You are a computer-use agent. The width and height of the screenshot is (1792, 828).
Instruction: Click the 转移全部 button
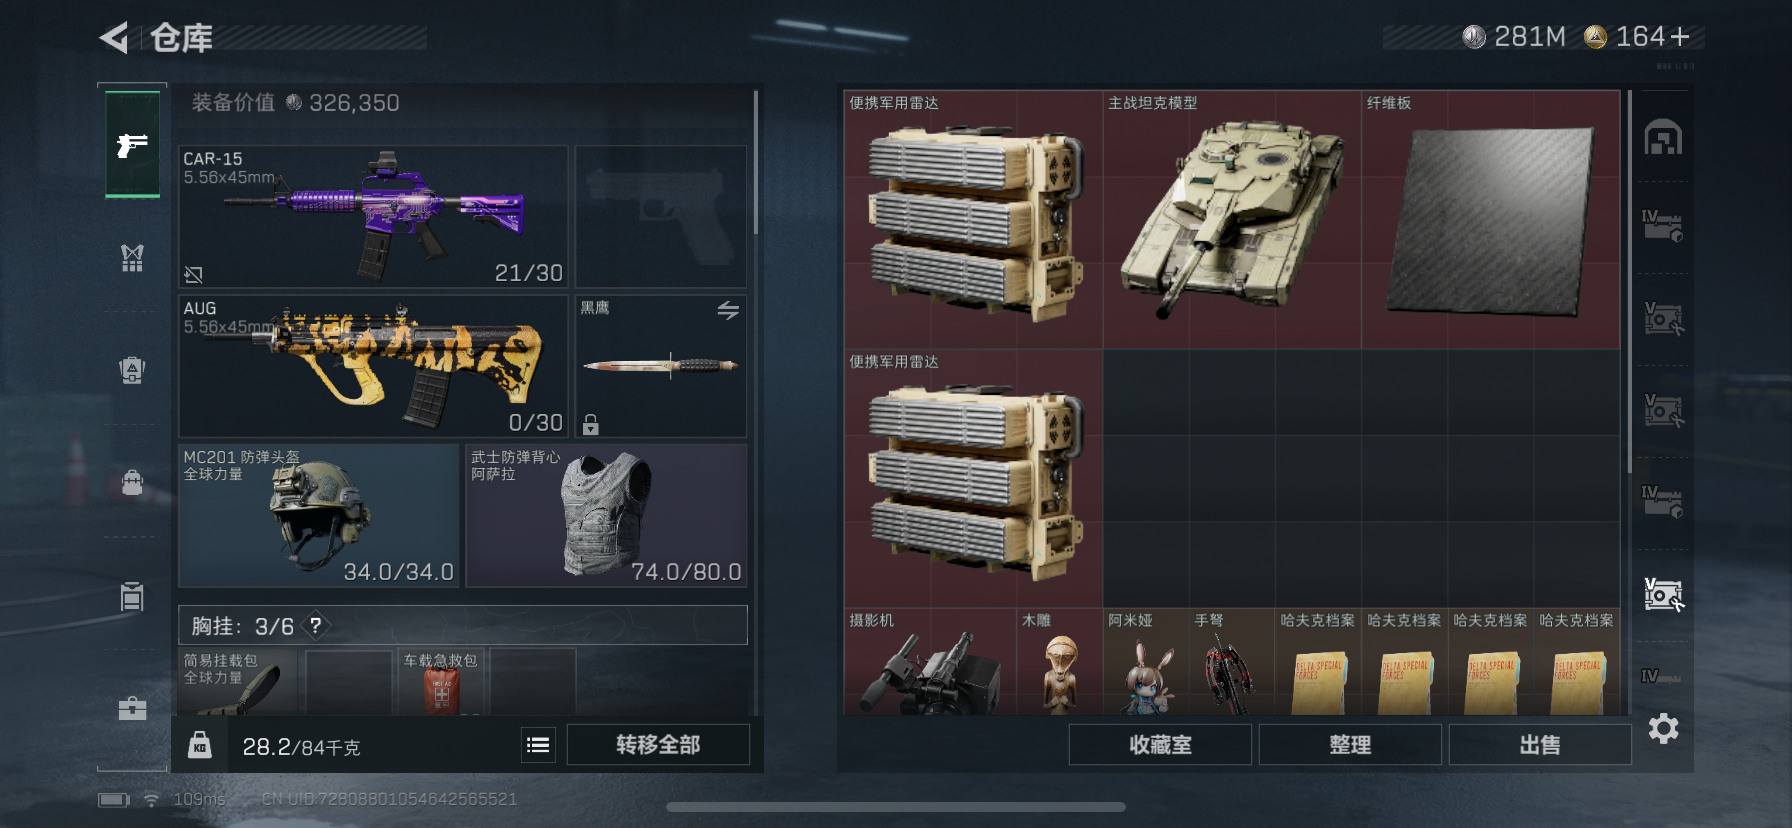pos(658,745)
